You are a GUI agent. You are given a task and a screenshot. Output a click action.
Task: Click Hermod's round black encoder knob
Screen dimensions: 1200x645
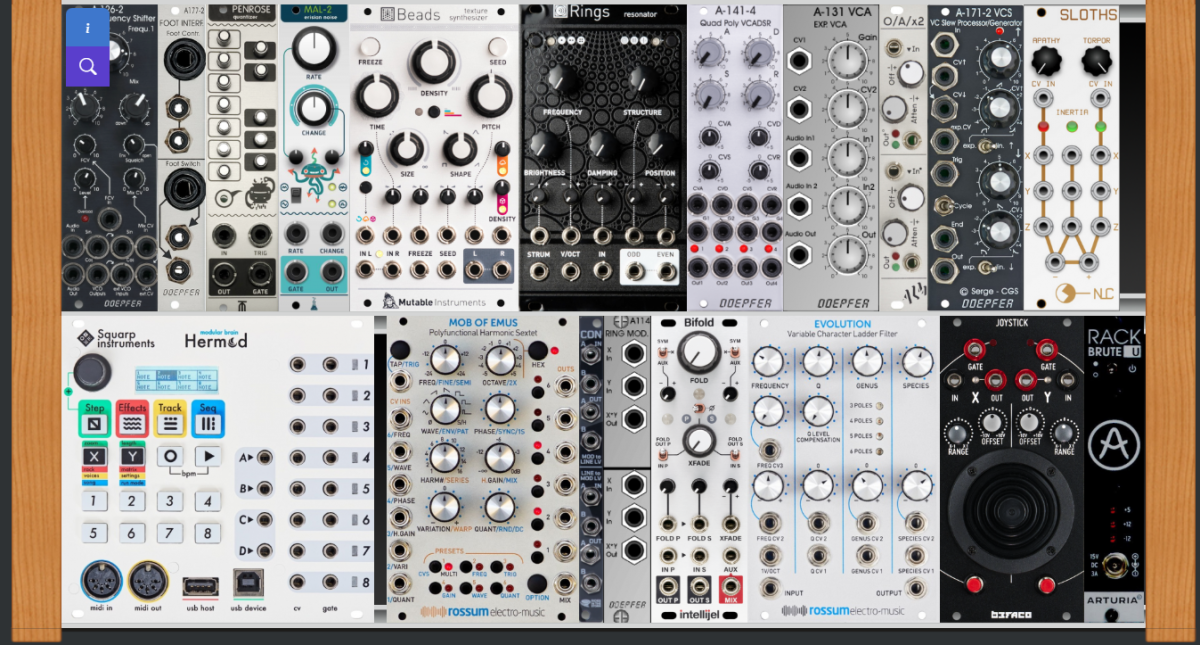[x=91, y=371]
